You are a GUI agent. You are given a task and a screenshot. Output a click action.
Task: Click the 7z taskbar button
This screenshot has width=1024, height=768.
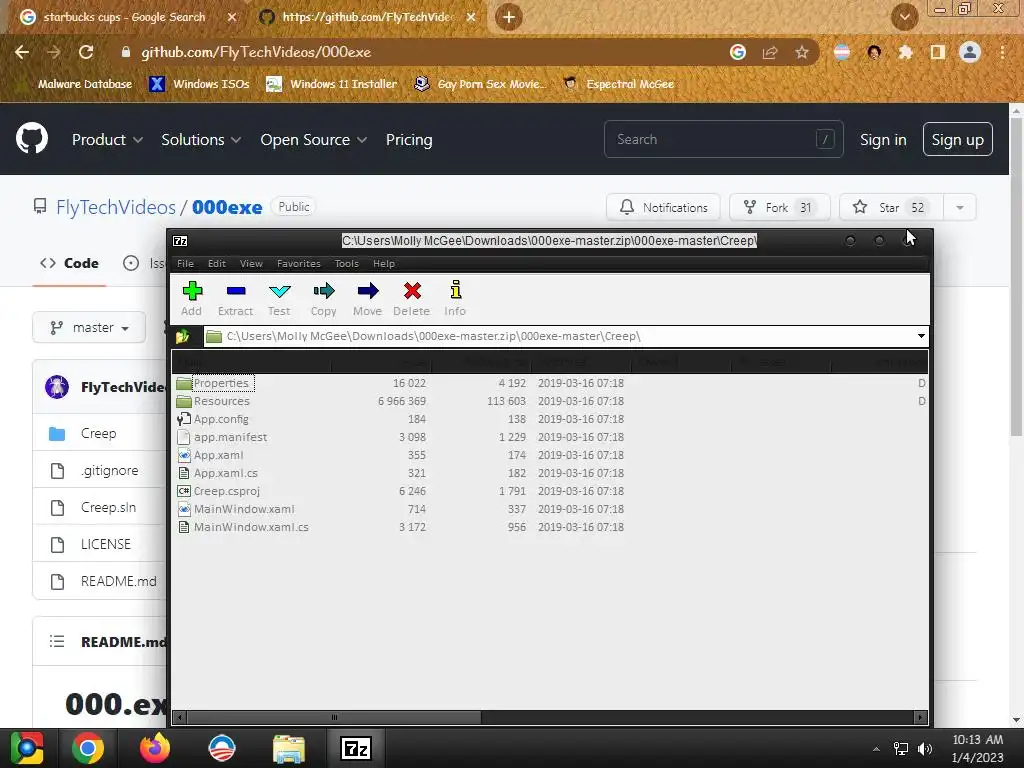[356, 748]
